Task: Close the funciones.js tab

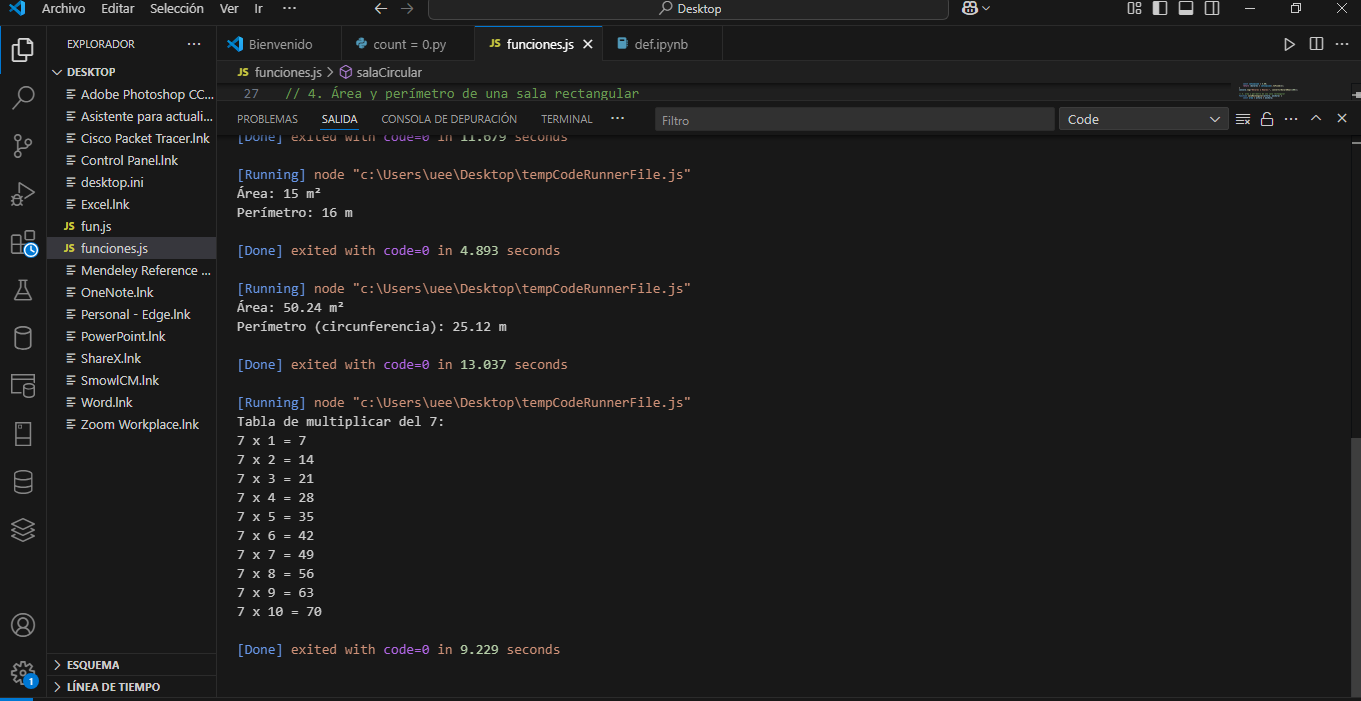Action: click(588, 45)
